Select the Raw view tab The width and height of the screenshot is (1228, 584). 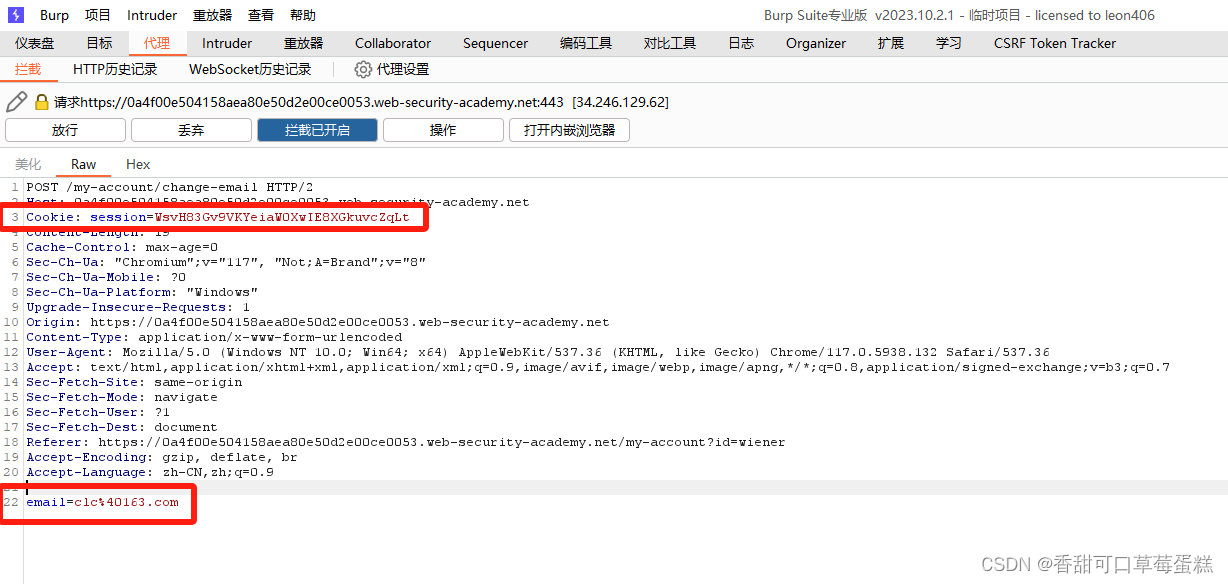point(84,164)
